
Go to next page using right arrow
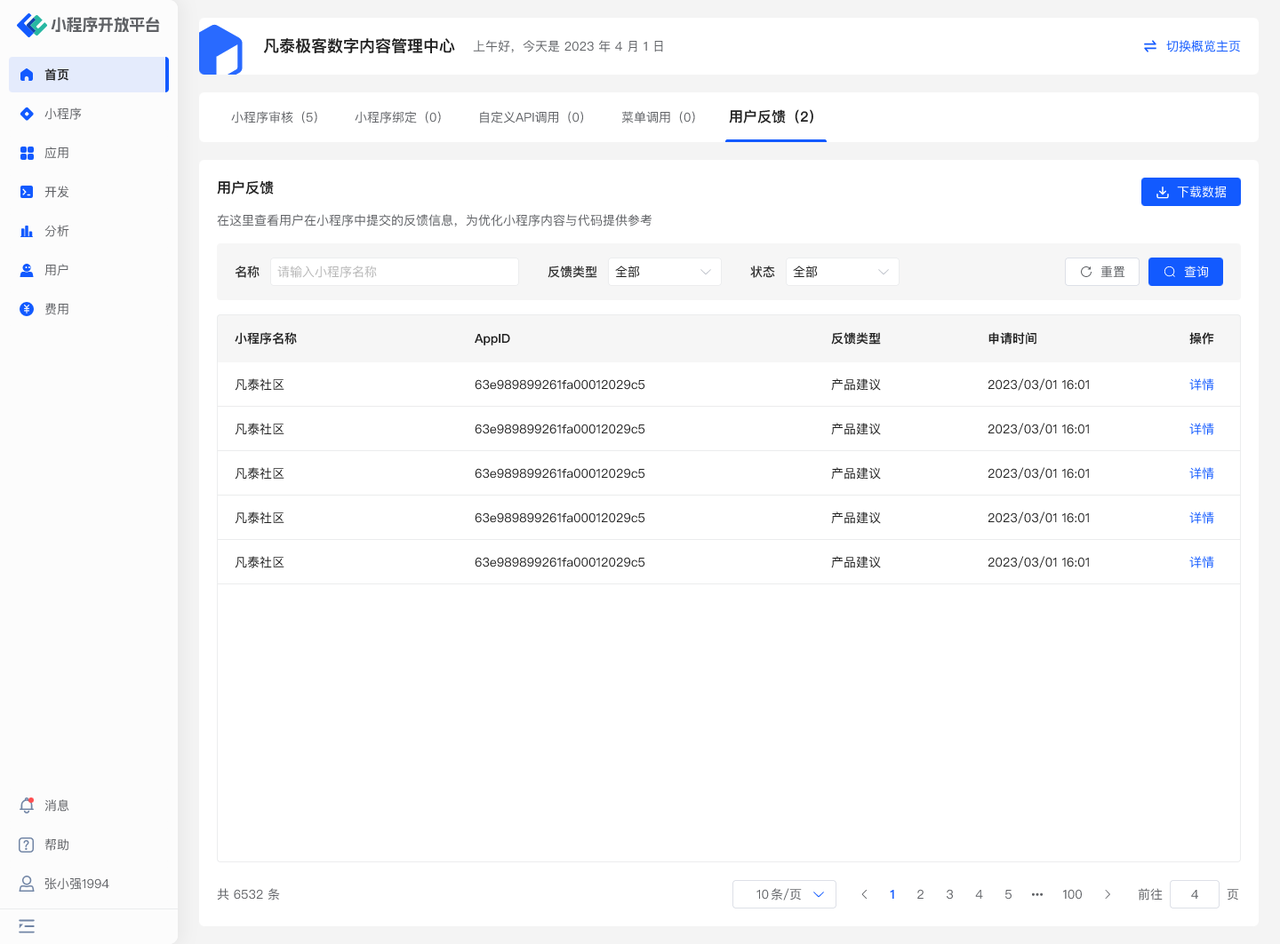(x=1107, y=894)
